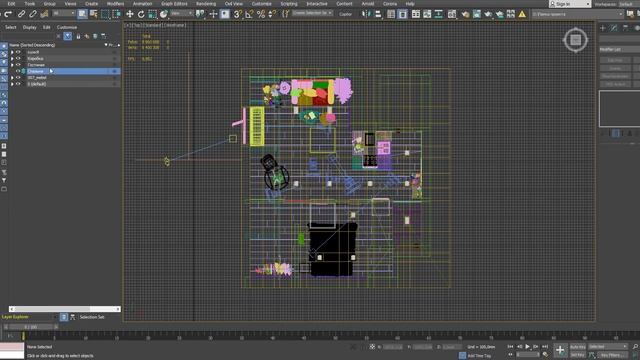Toggle the Percent Snap icon
The image size is (640, 360).
[261, 14]
